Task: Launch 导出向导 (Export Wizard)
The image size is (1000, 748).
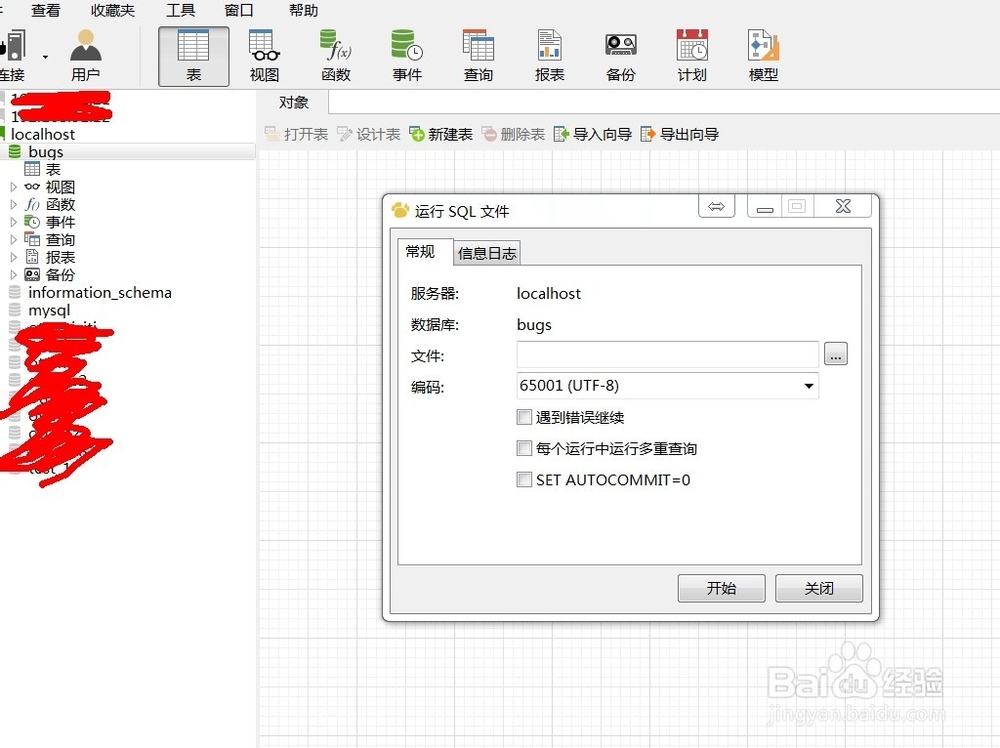Action: tap(679, 134)
